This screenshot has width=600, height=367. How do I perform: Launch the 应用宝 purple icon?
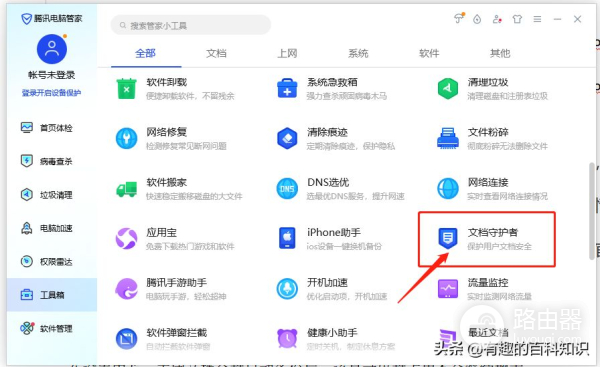pyautogui.click(x=126, y=238)
